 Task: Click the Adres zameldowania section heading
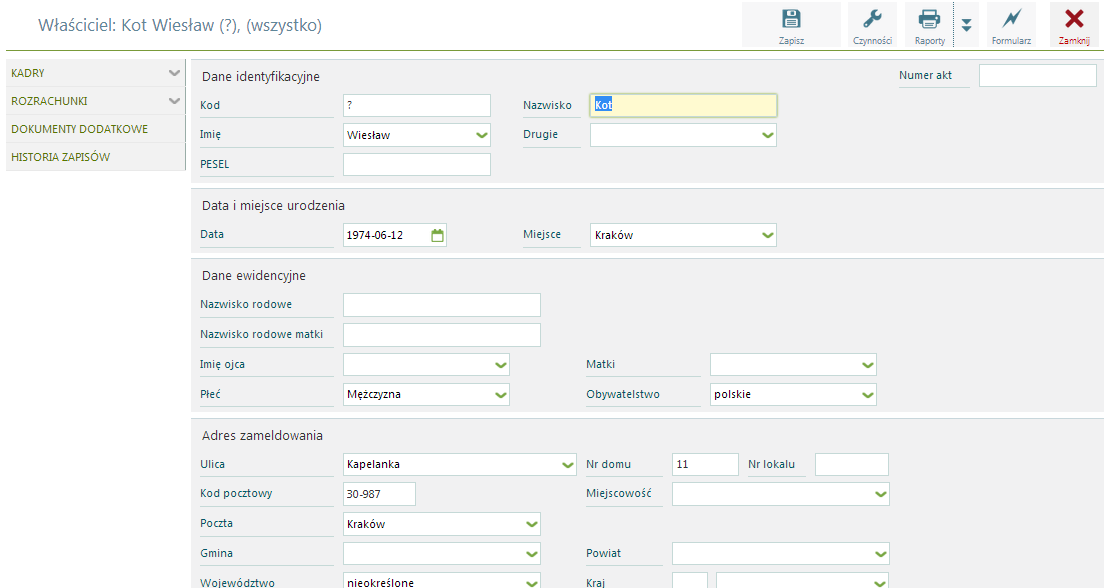coord(262,436)
